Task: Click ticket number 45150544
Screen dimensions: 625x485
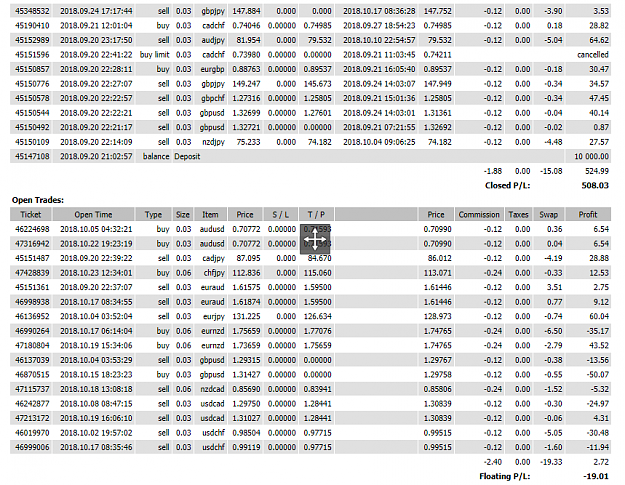Action: (32, 113)
